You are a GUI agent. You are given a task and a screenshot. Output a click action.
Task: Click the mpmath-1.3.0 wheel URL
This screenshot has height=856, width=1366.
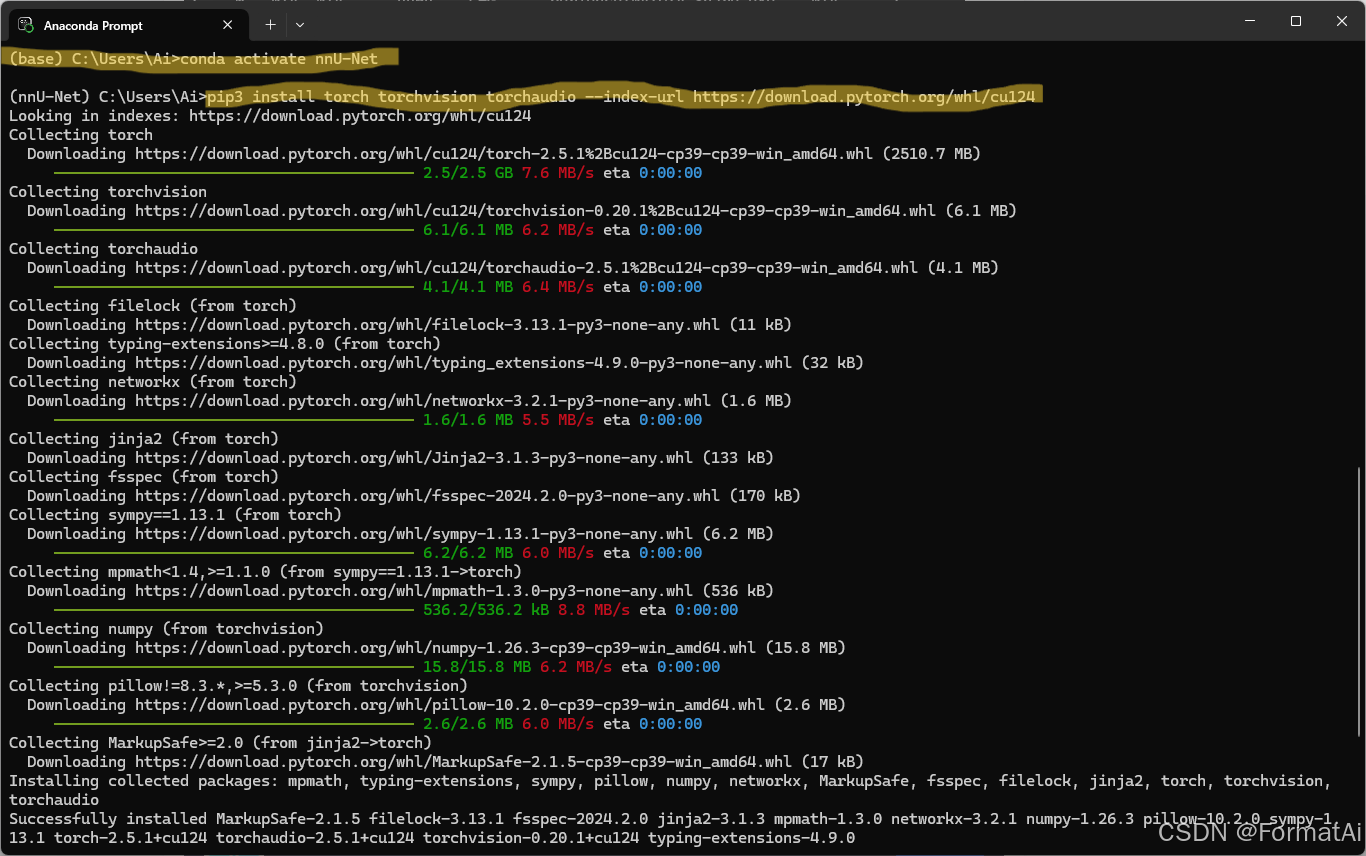coord(414,591)
